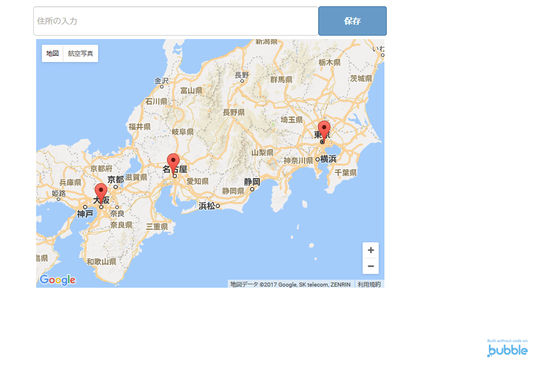
Task: Click the 和歌山県 prefecture label
Action: (101, 262)
